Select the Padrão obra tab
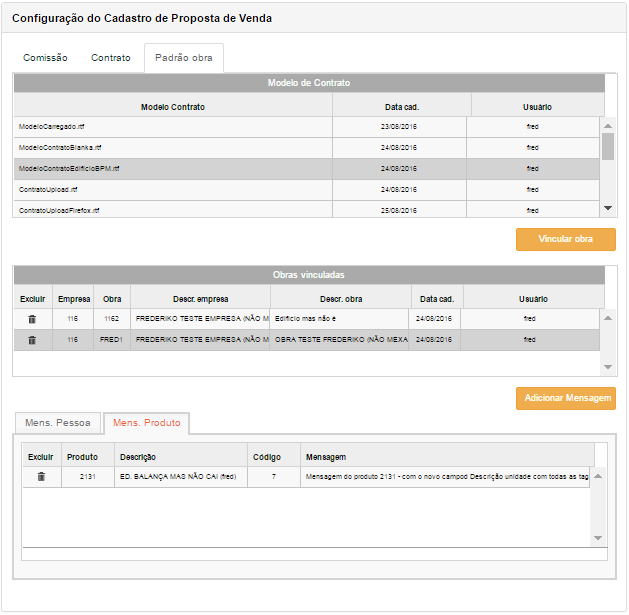The width and height of the screenshot is (629, 615). pos(183,58)
